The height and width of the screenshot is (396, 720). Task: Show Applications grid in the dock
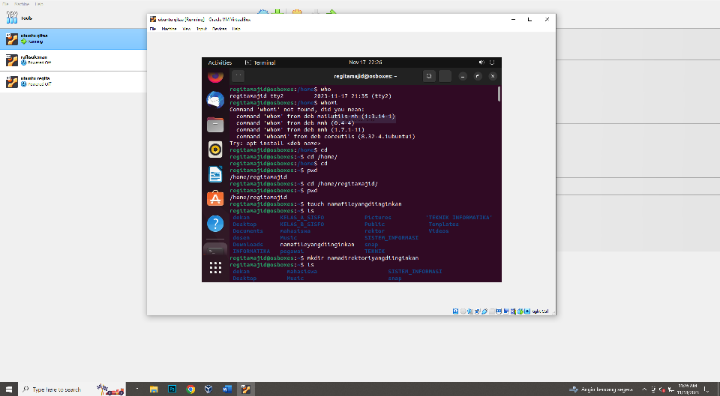[215, 267]
